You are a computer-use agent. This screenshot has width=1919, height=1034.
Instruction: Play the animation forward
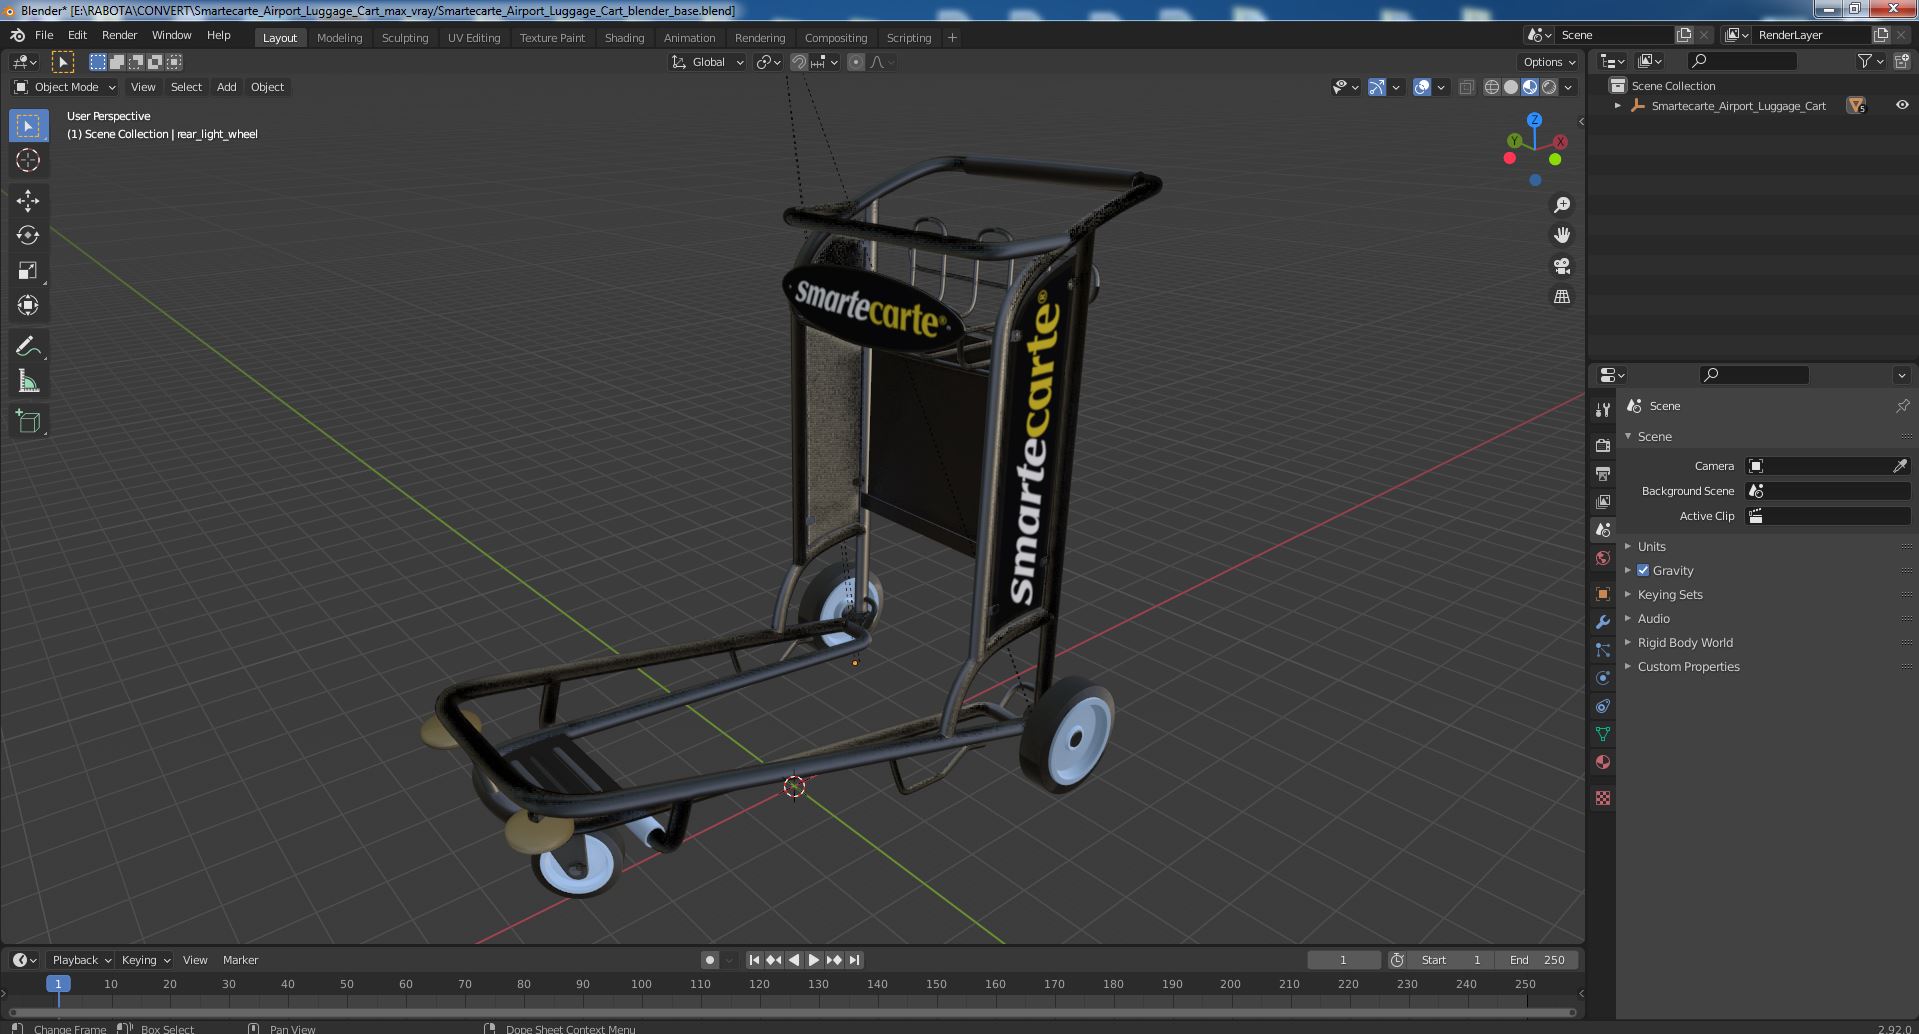pyautogui.click(x=814, y=960)
